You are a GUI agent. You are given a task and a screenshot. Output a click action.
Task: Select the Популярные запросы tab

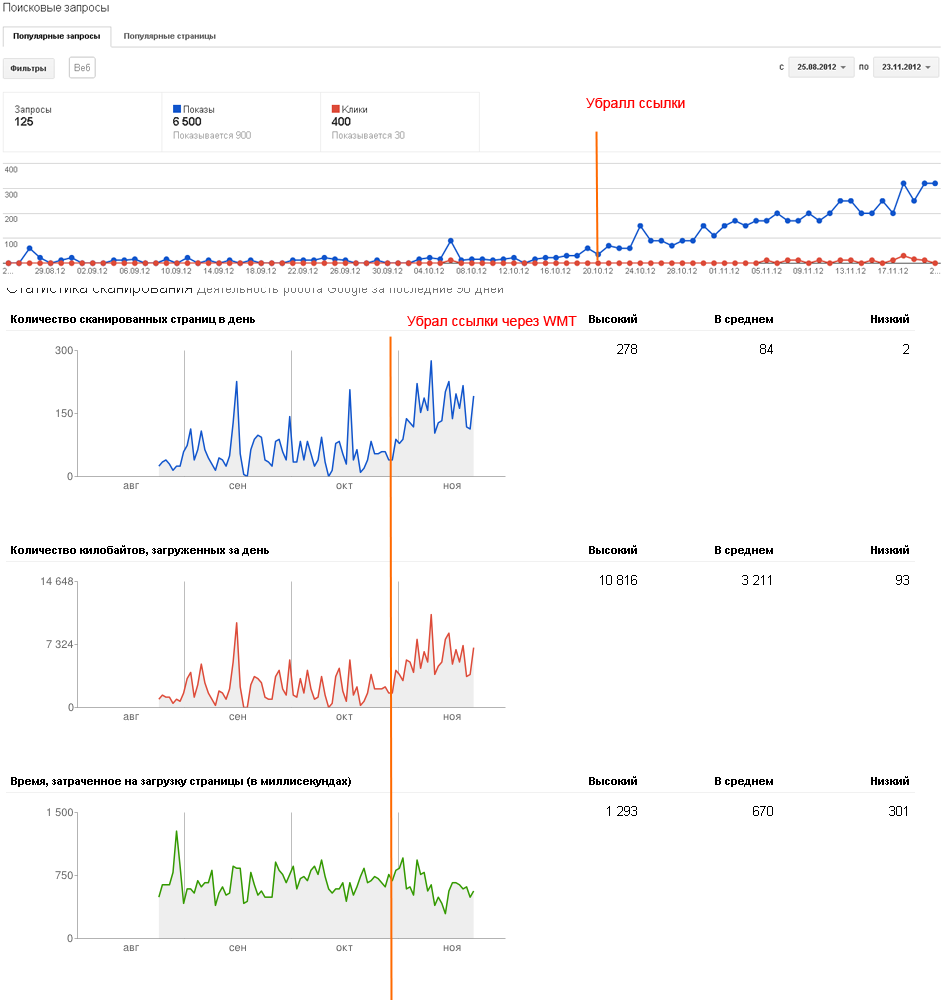coord(57,36)
